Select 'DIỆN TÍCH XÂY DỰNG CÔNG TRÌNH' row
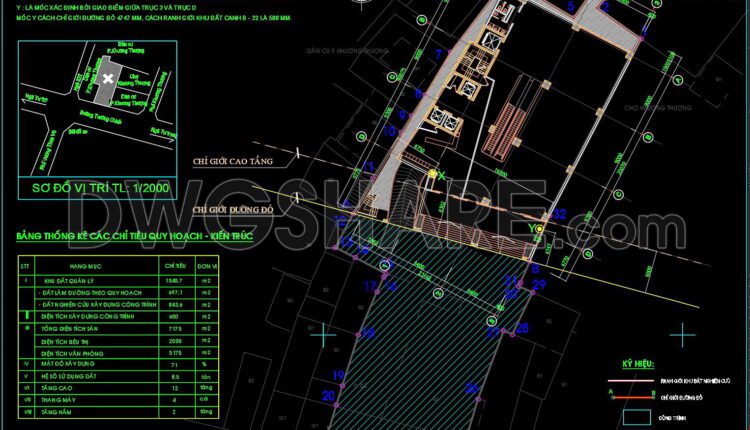Image resolution: width=750 pixels, height=430 pixels. coord(119,317)
